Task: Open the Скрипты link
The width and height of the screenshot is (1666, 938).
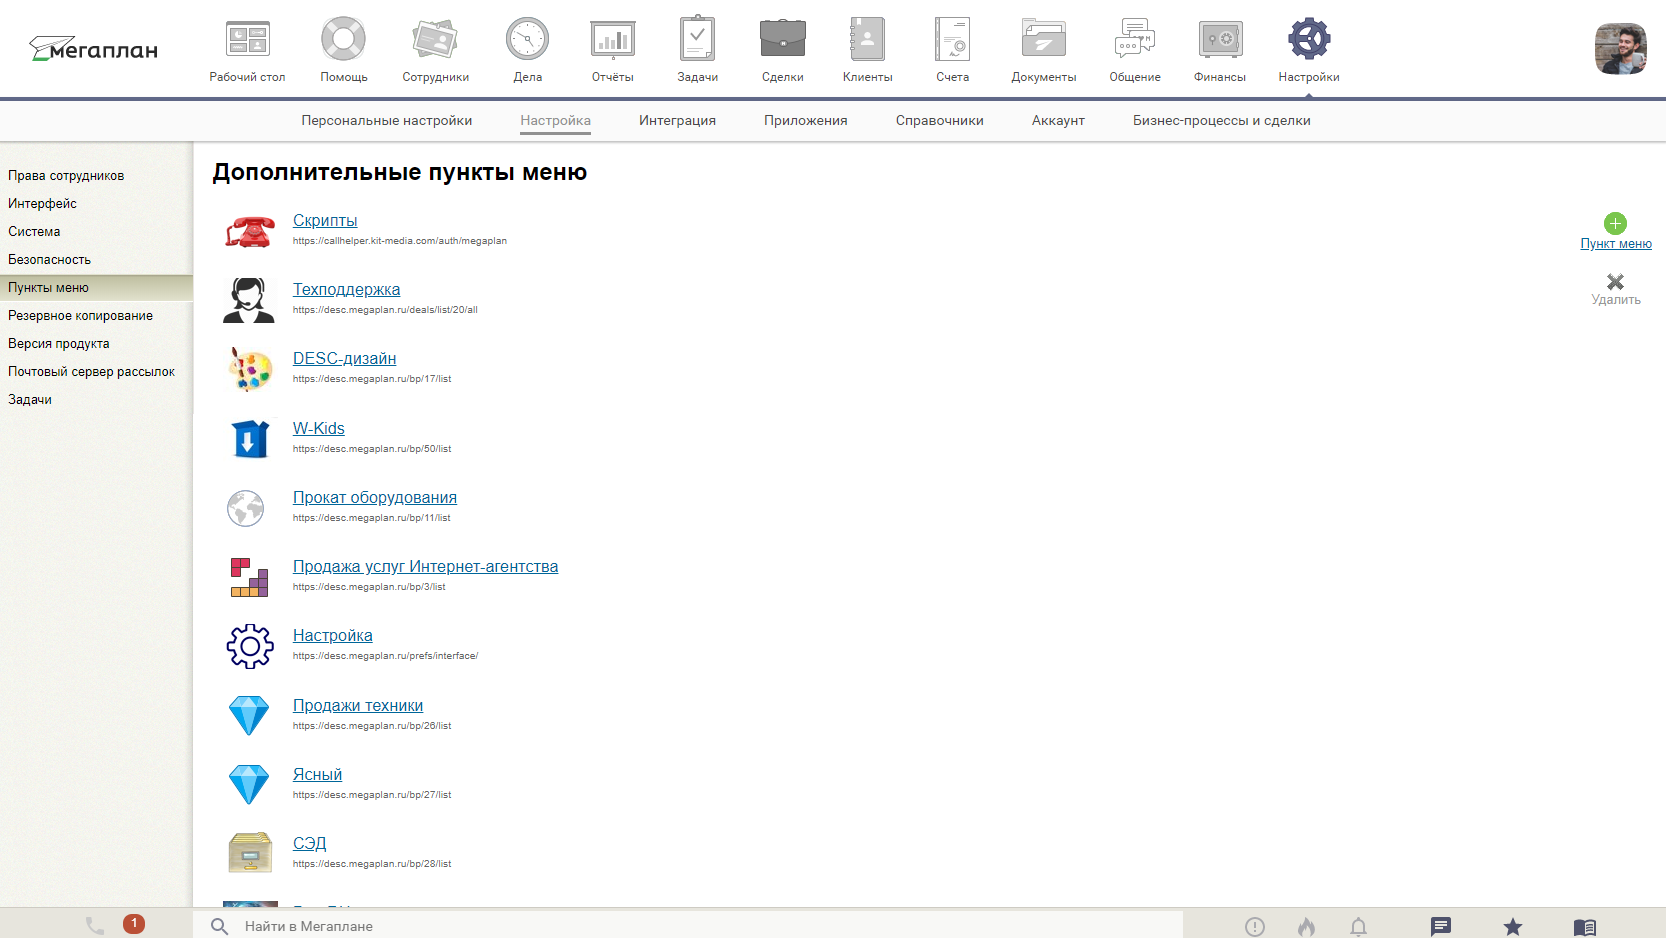Action: click(325, 221)
